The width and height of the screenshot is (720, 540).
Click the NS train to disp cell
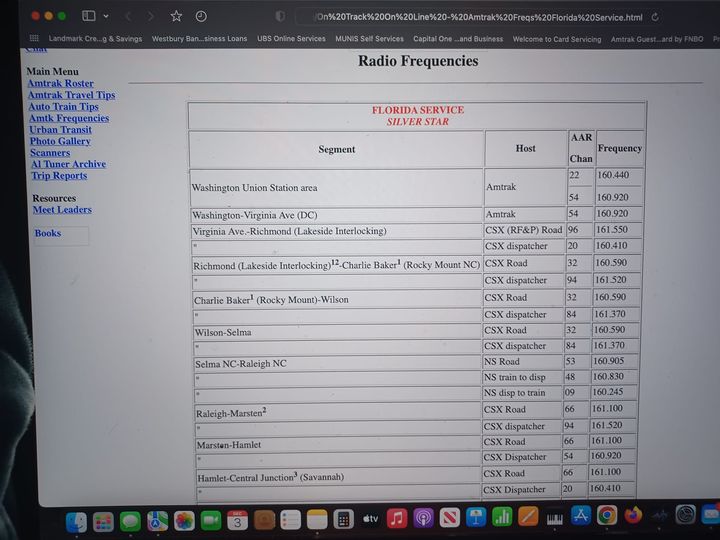coord(522,377)
